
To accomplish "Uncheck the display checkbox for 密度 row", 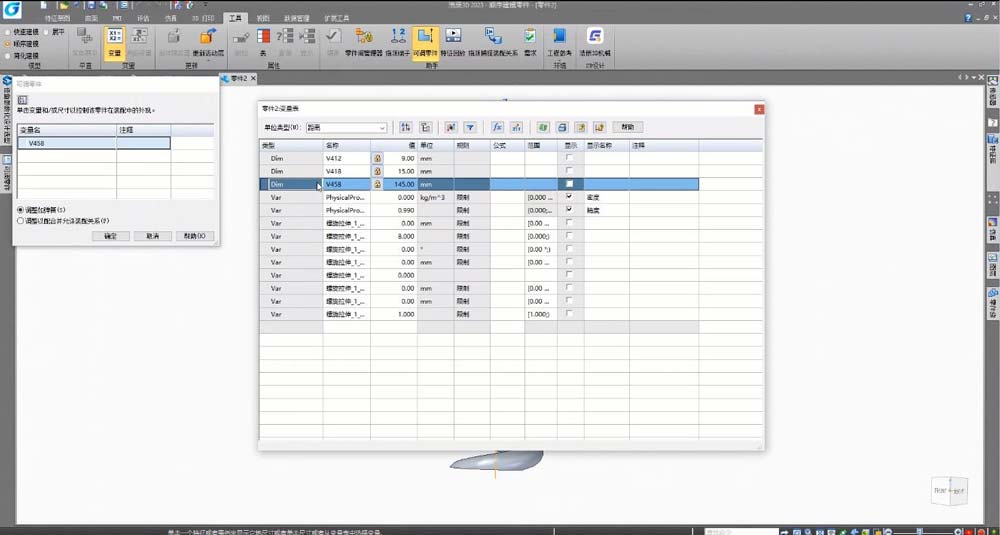I will click(x=570, y=197).
